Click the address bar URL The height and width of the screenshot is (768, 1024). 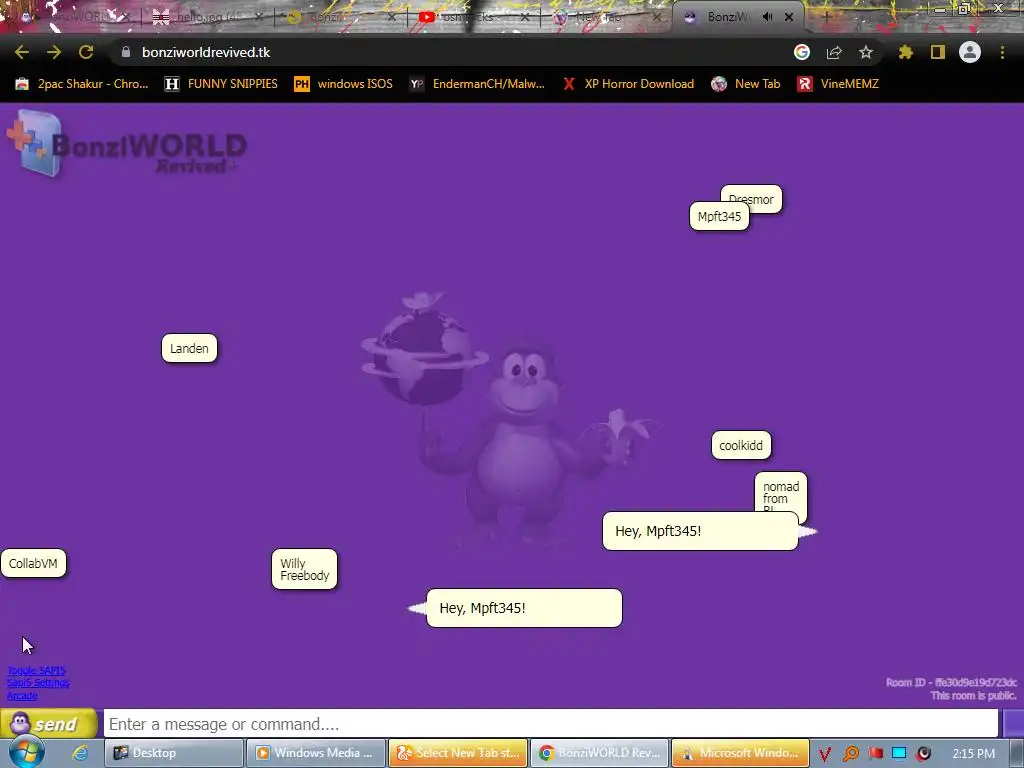point(206,52)
